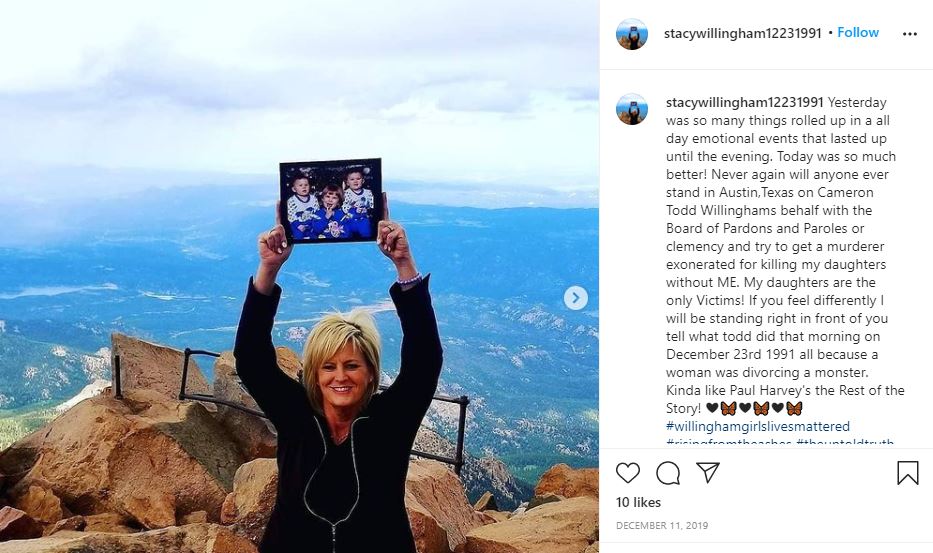Open the profile avatar in the post header
This screenshot has width=933, height=553.
click(x=632, y=34)
